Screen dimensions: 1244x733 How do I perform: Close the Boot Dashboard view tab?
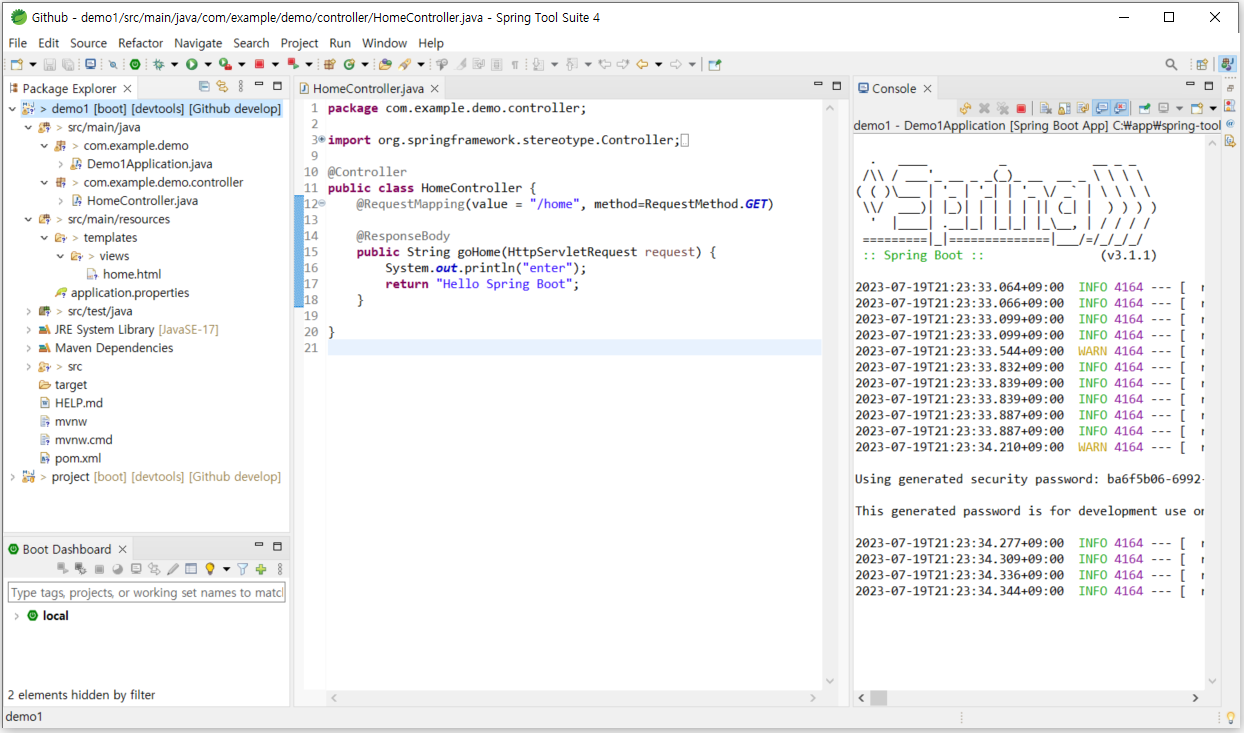point(123,549)
